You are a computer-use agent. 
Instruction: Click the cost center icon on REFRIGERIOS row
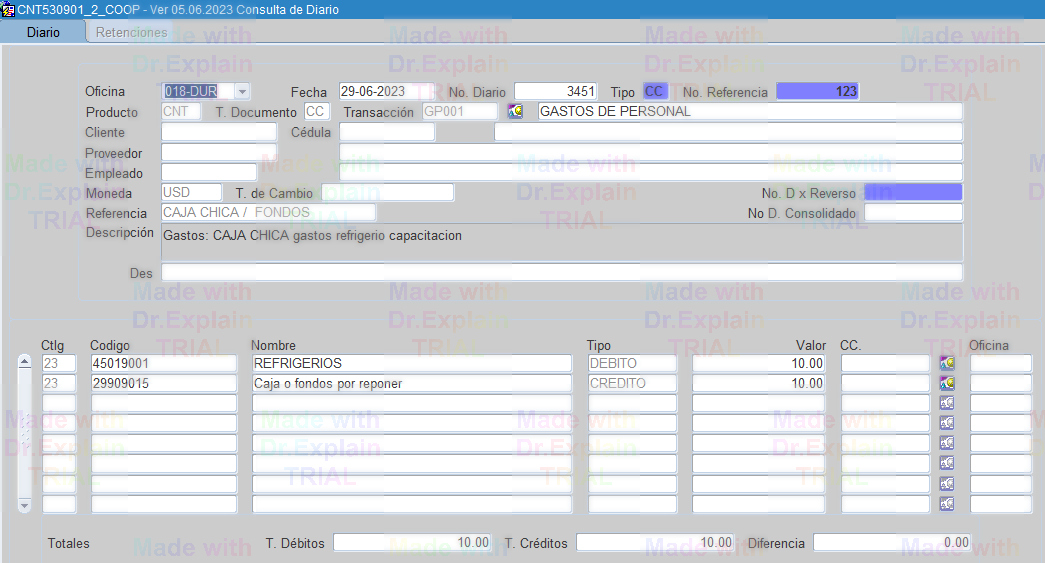tap(947, 363)
